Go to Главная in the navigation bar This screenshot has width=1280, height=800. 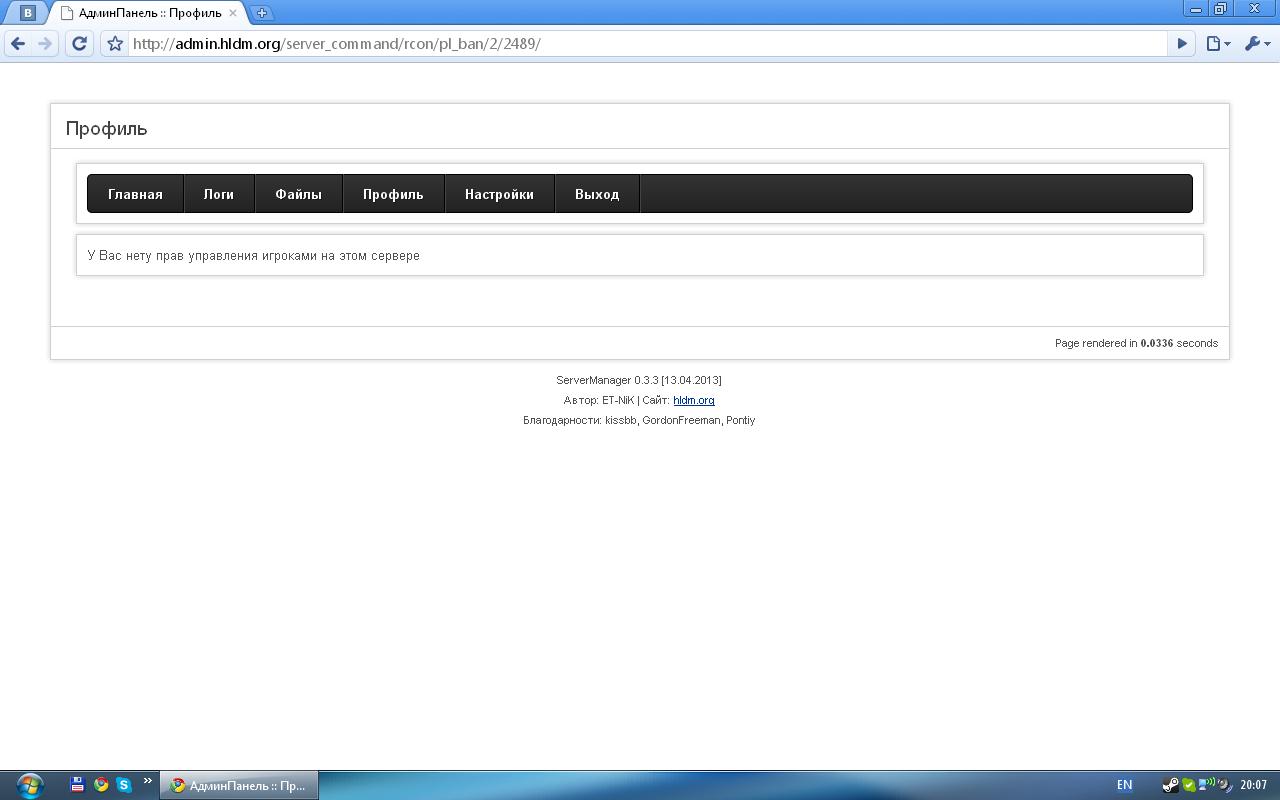point(135,194)
